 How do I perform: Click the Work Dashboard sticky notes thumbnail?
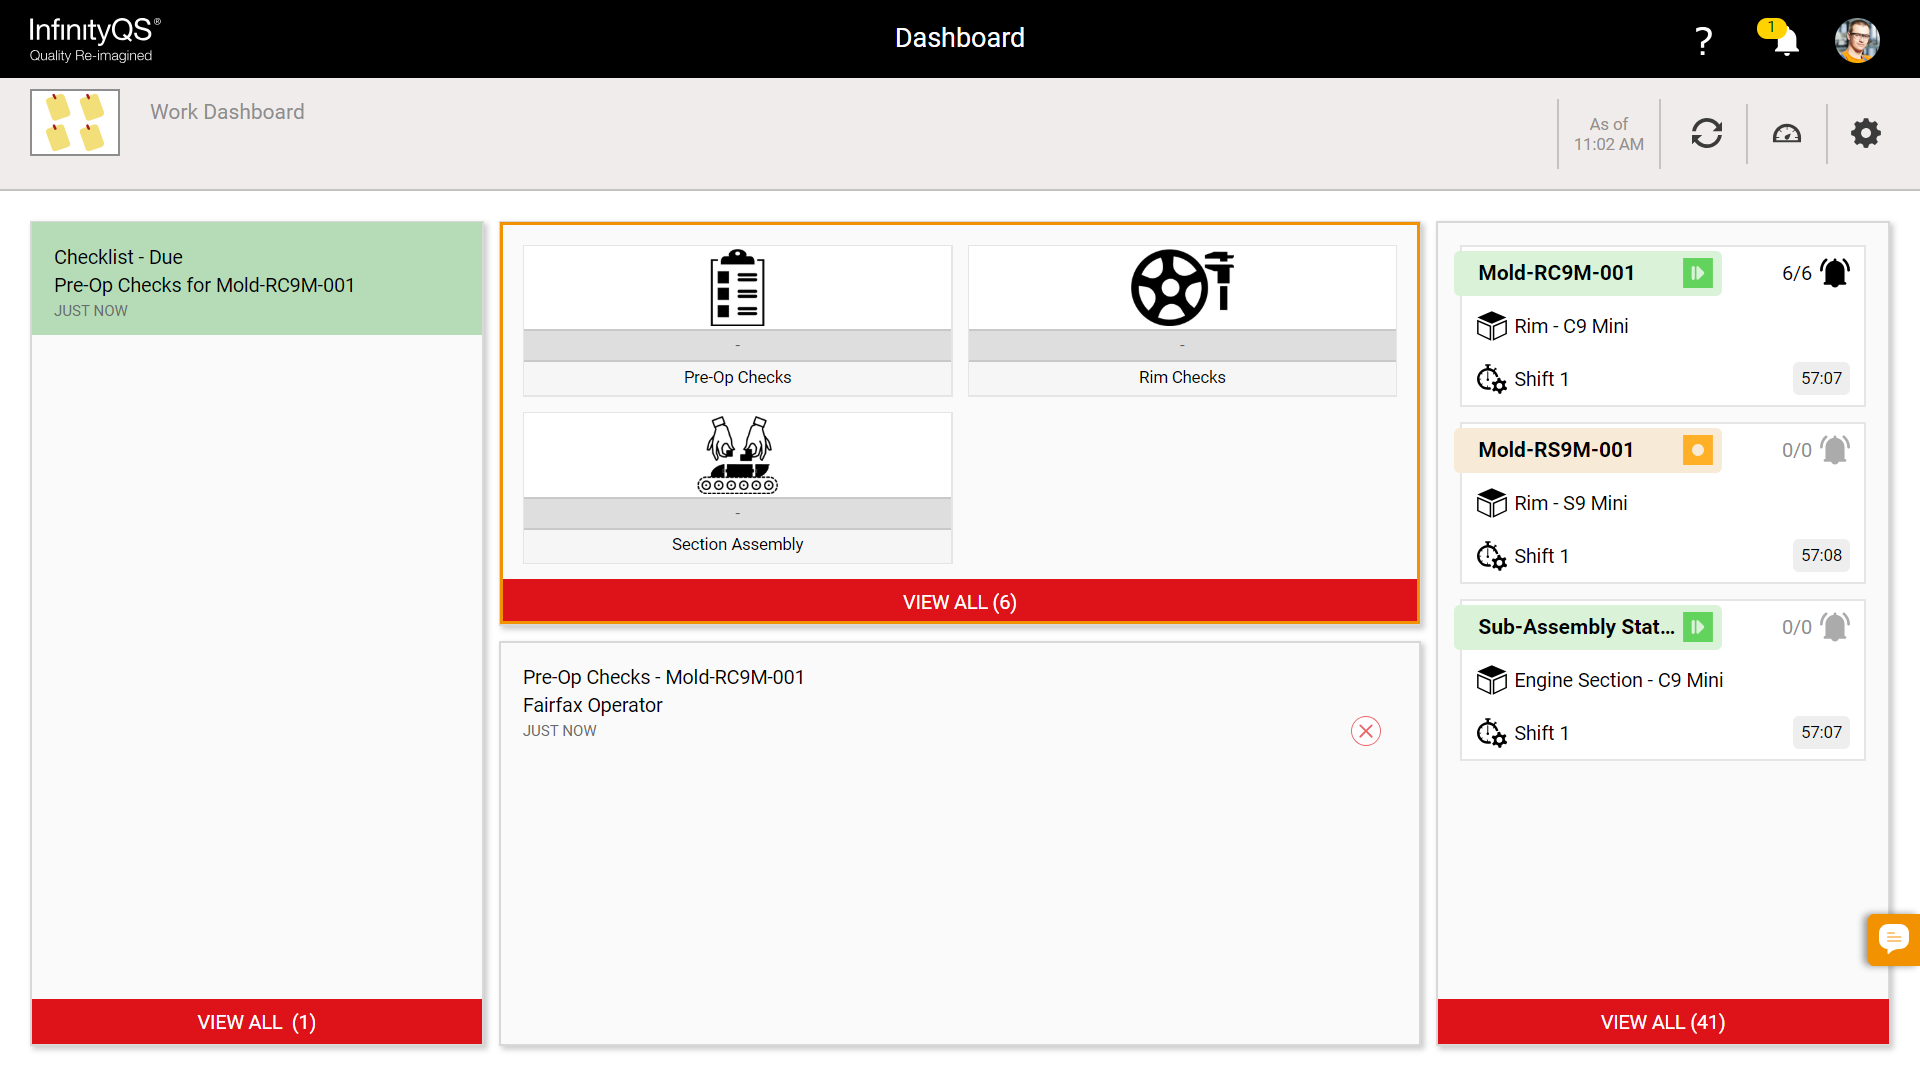pos(75,122)
